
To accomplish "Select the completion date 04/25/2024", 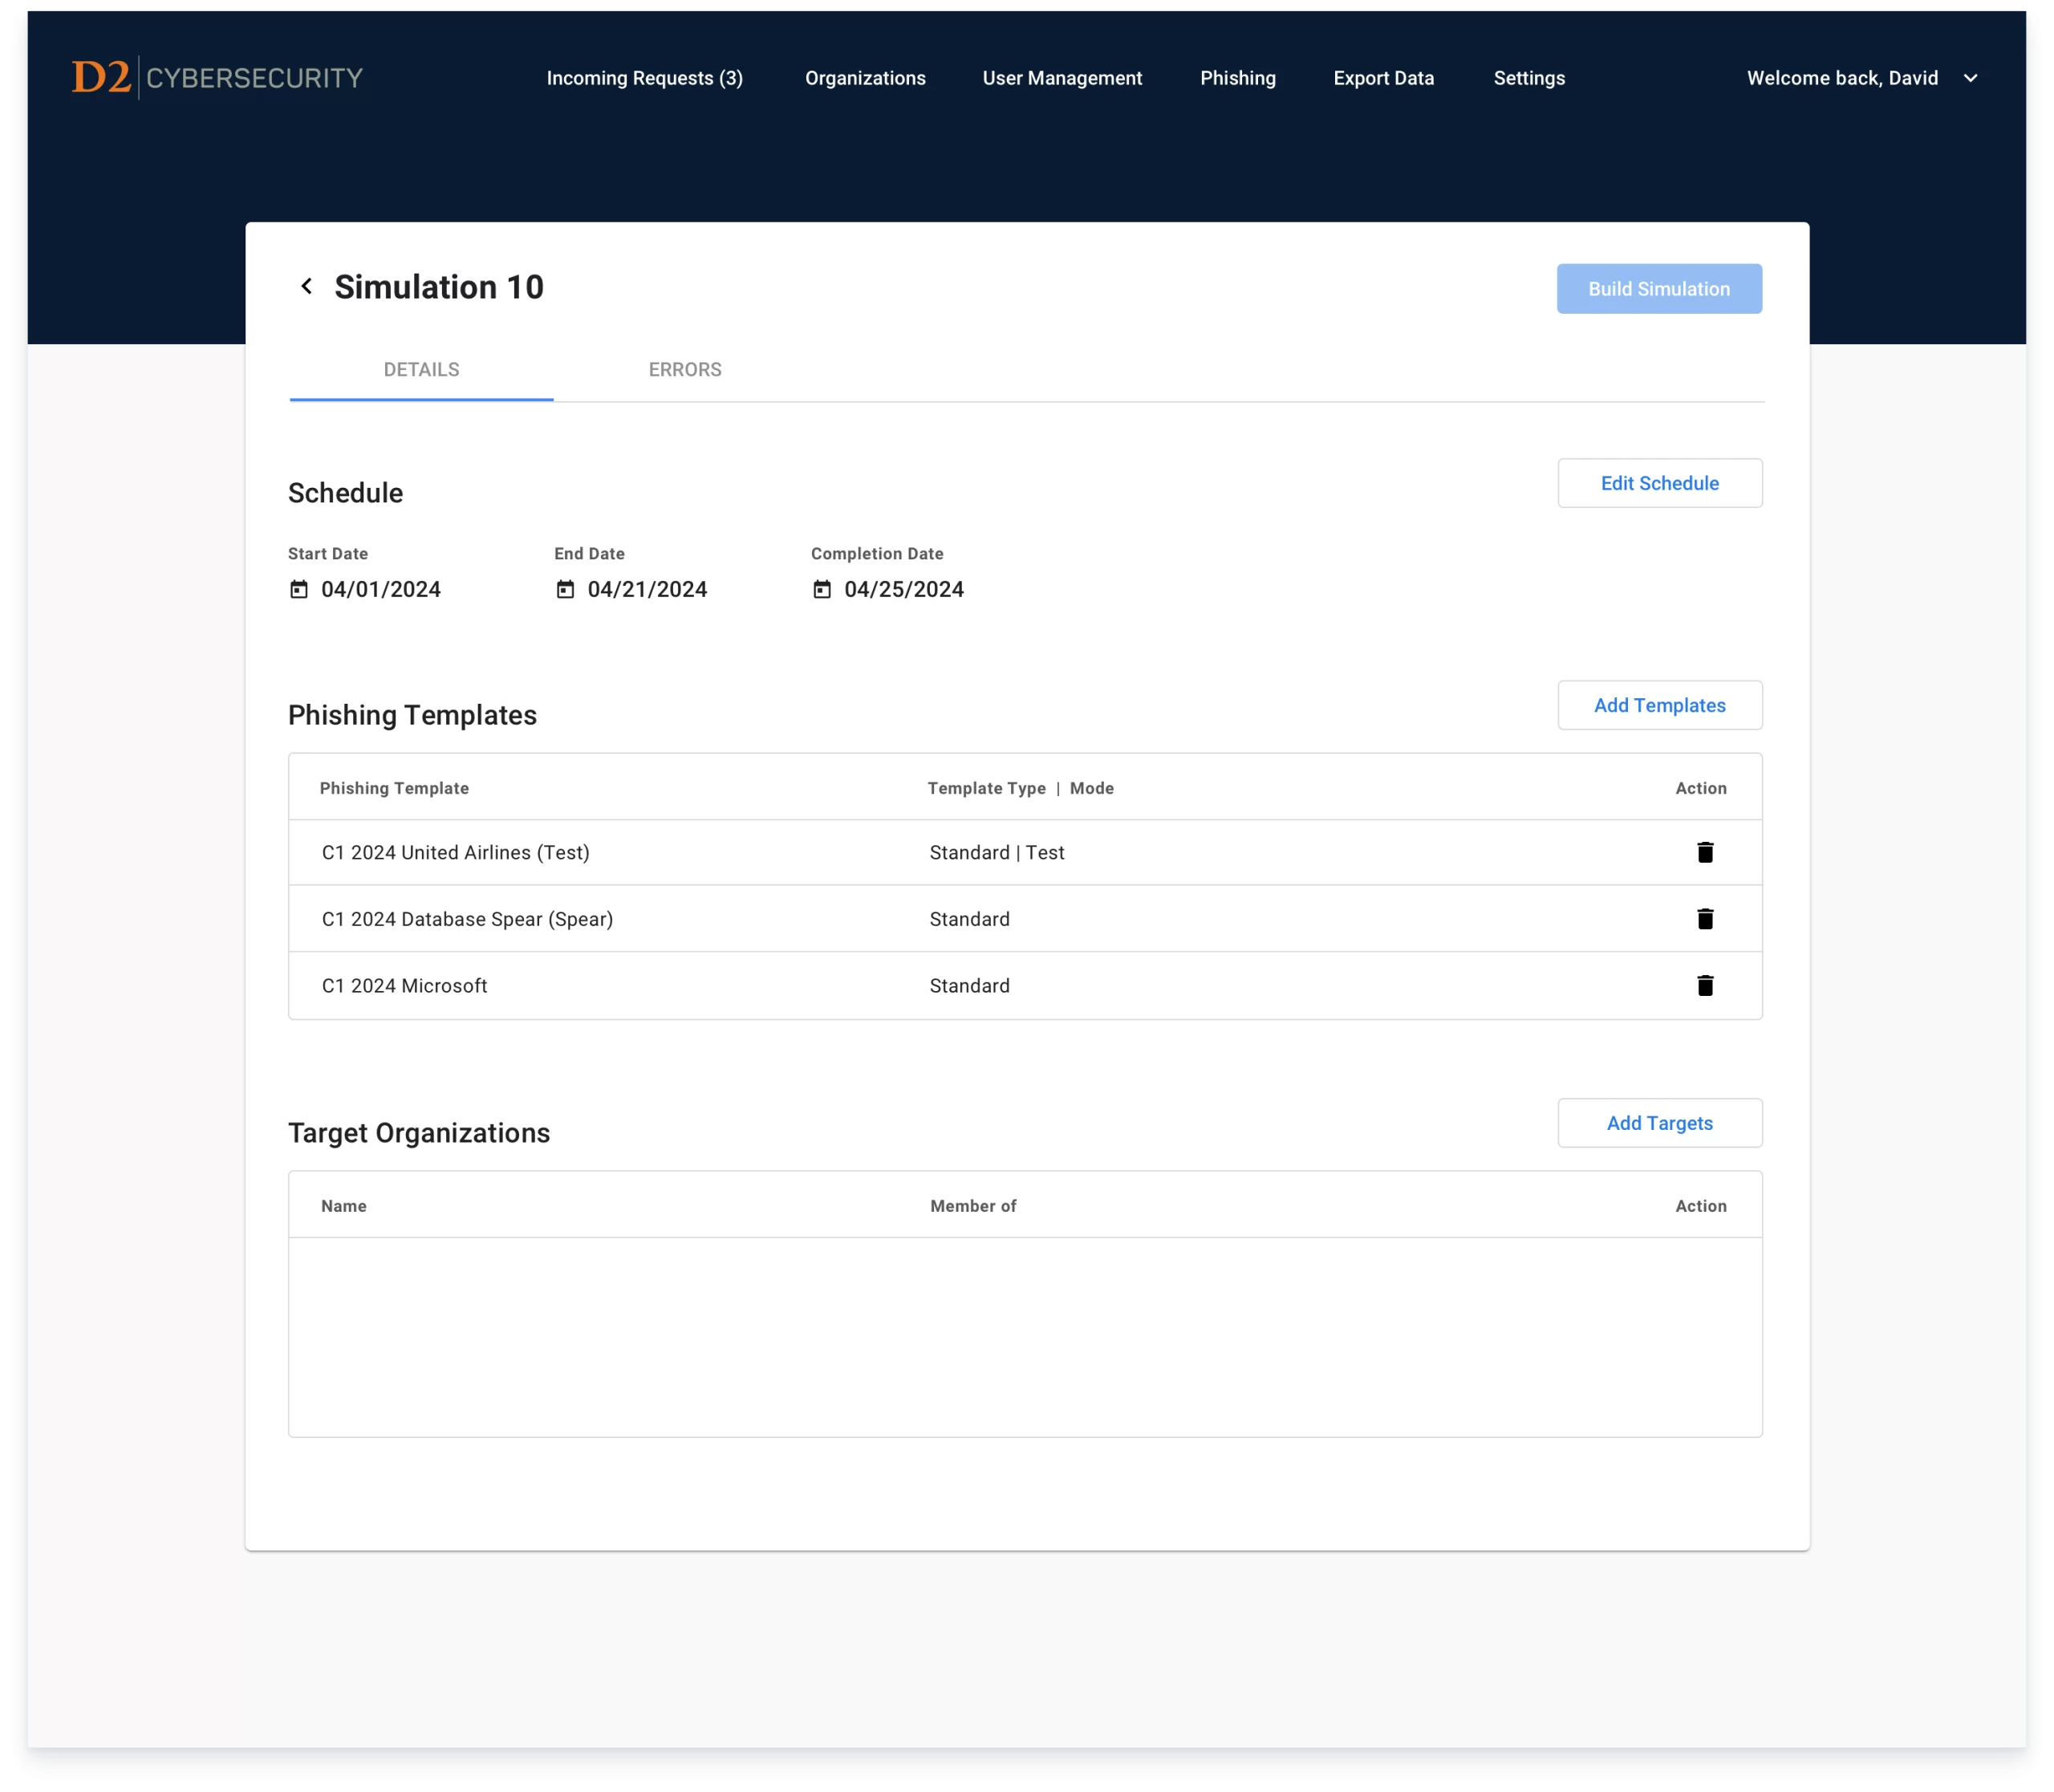I will 904,589.
